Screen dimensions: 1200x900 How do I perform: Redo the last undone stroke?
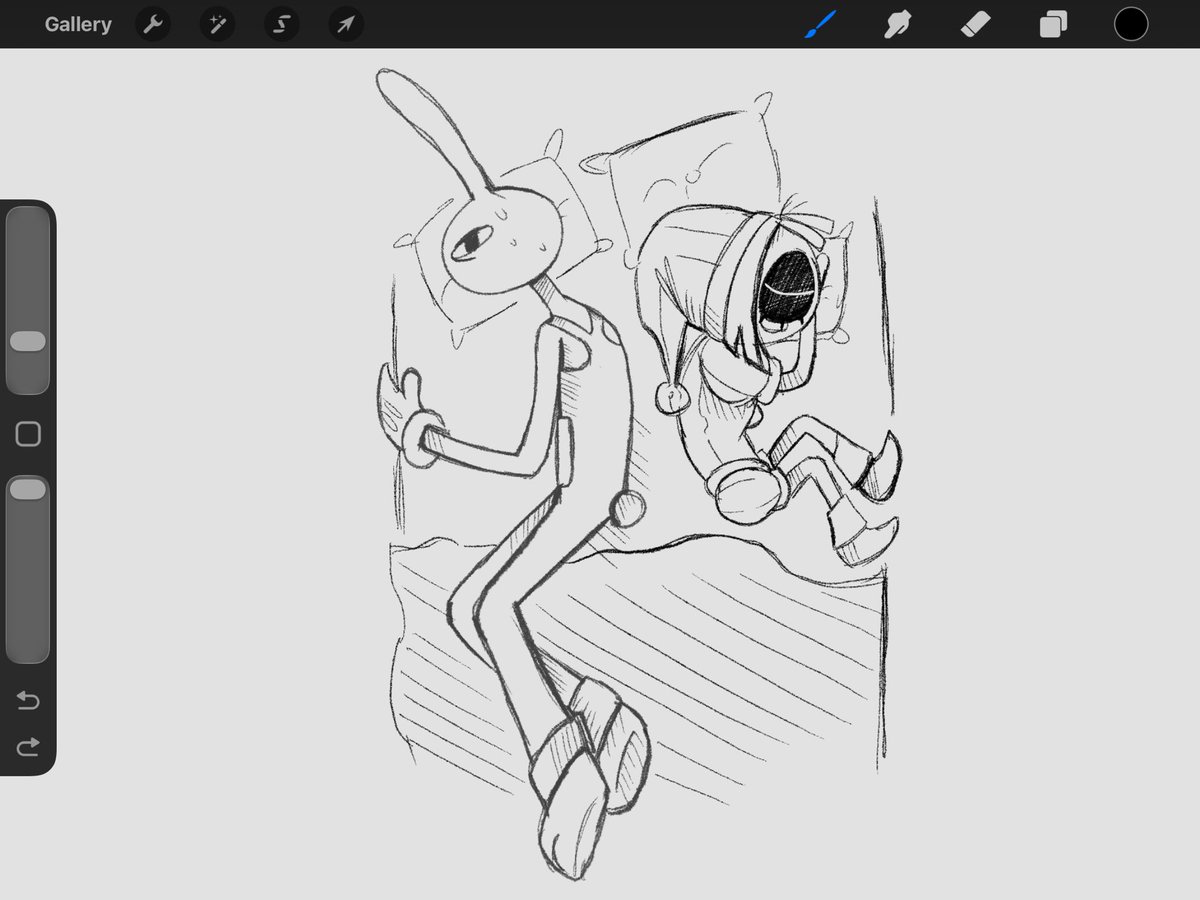28,746
